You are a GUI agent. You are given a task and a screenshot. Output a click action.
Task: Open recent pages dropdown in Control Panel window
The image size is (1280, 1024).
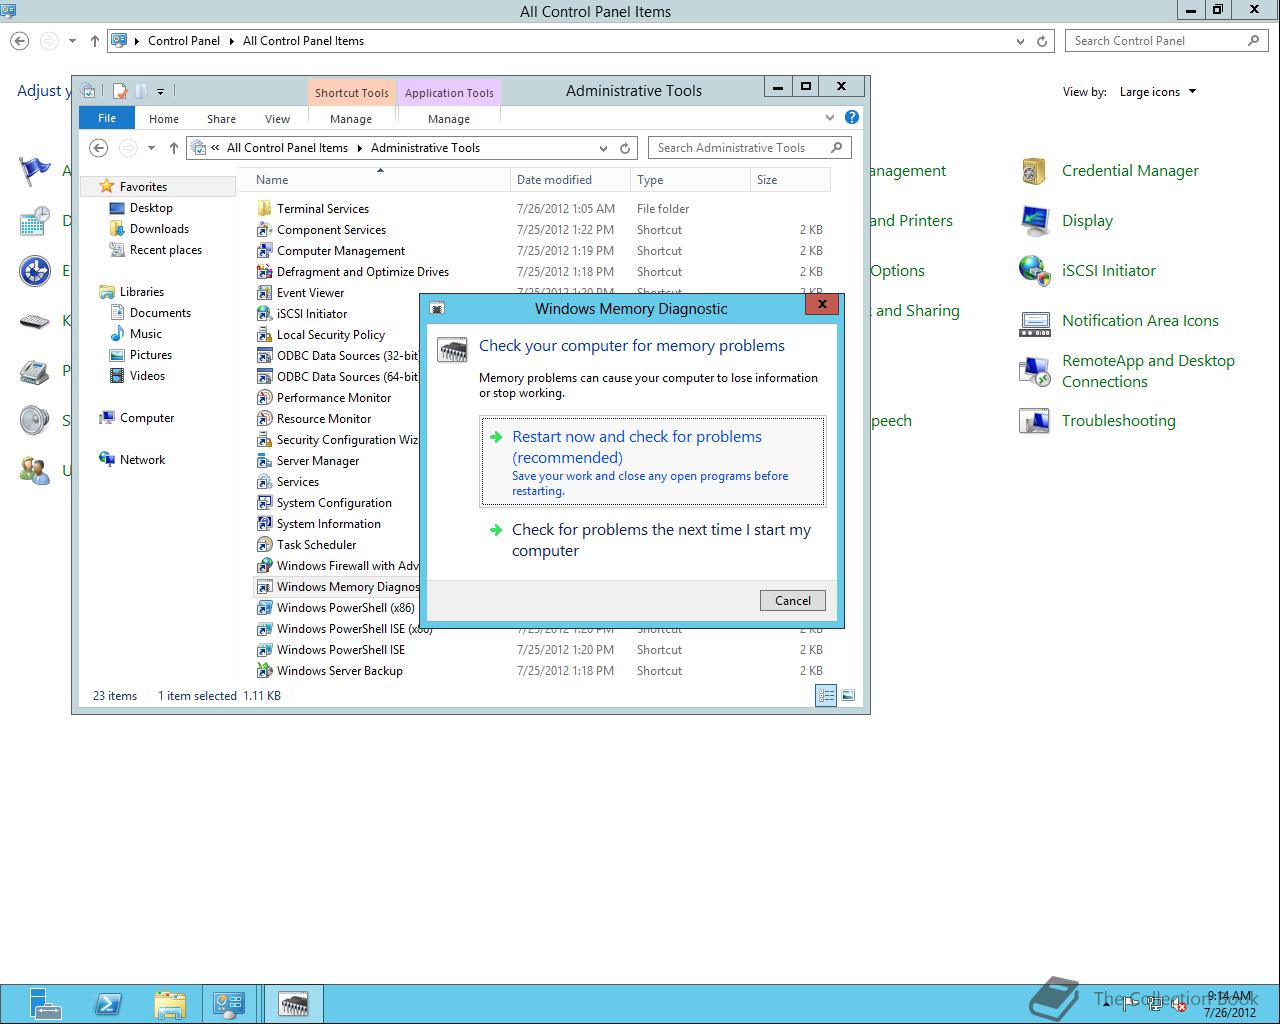(72, 41)
